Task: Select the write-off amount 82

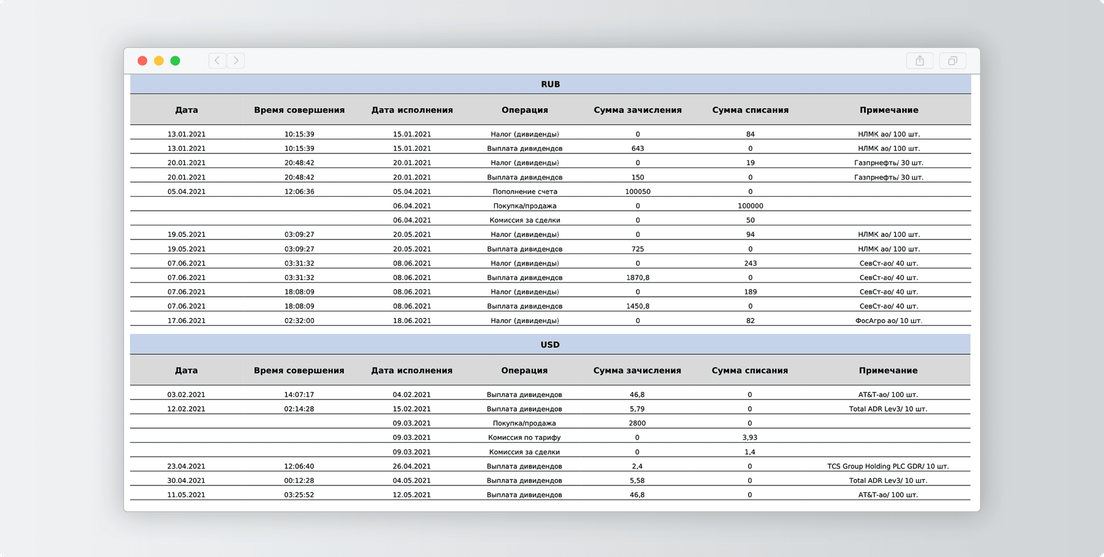Action: pos(751,320)
